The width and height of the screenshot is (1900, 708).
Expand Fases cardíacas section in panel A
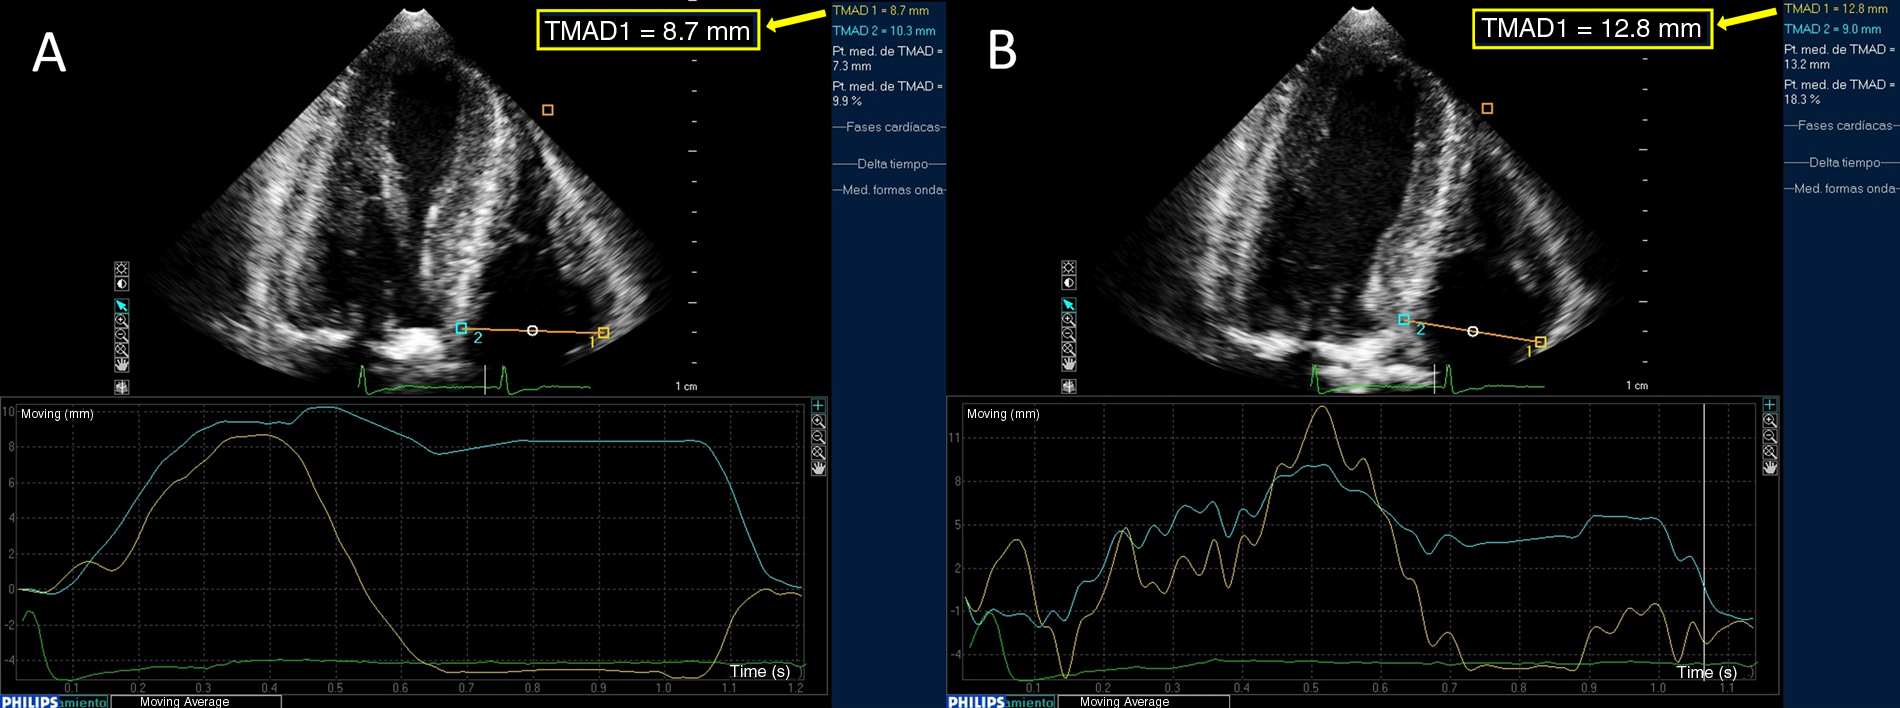tap(889, 127)
